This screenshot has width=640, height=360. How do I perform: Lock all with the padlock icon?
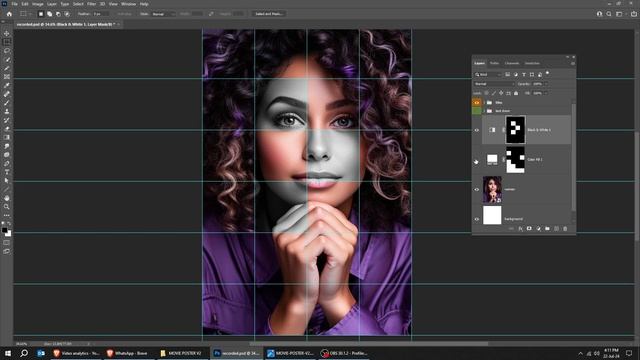pos(516,93)
